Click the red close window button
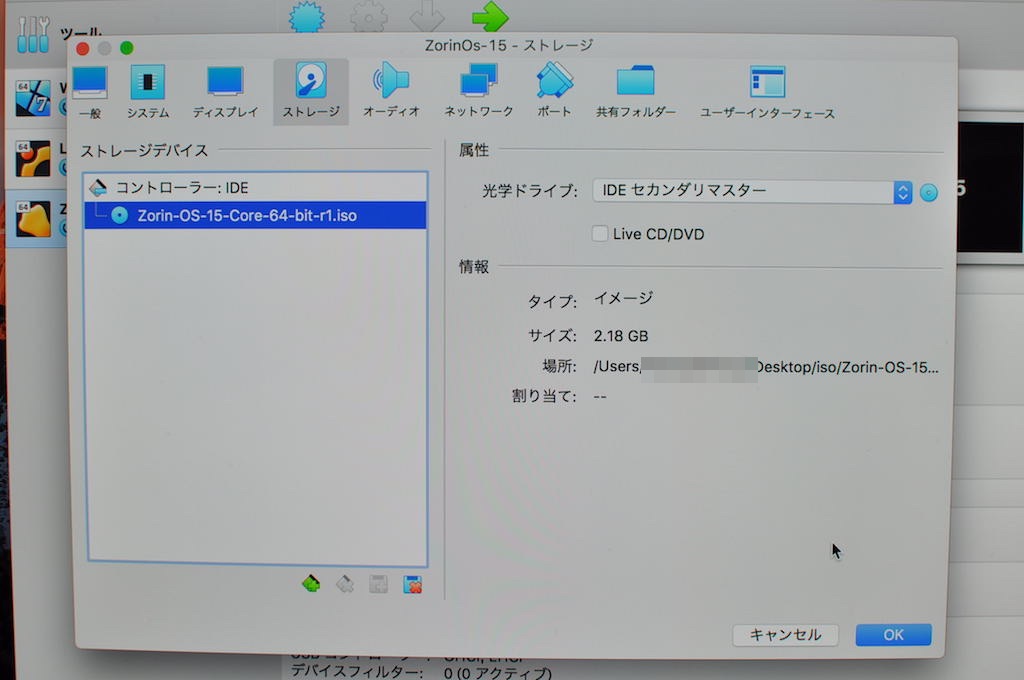The width and height of the screenshot is (1024, 680). click(83, 48)
